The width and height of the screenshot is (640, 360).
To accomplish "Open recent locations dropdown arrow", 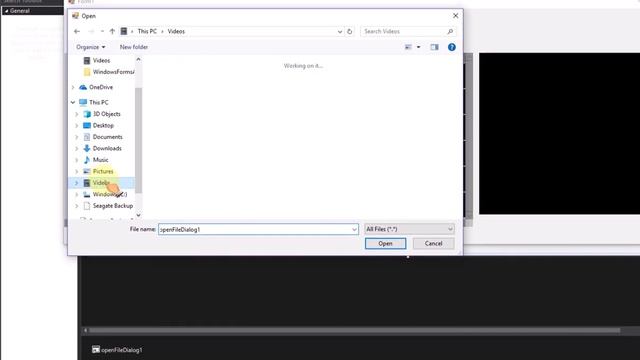I will (102, 31).
